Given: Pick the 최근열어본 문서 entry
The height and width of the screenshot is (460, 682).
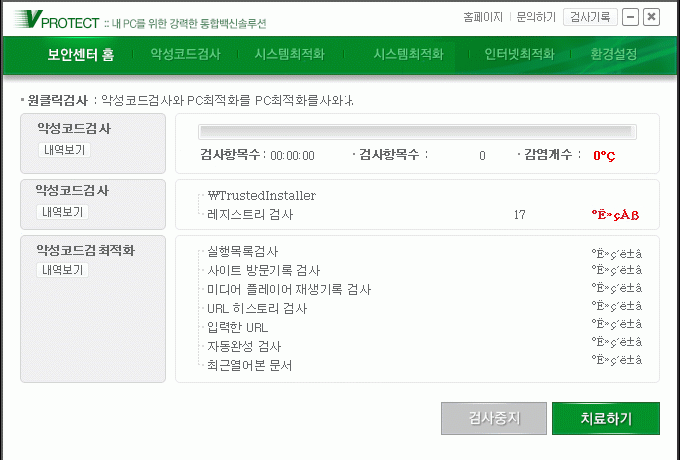Looking at the screenshot, I should pos(249,365).
